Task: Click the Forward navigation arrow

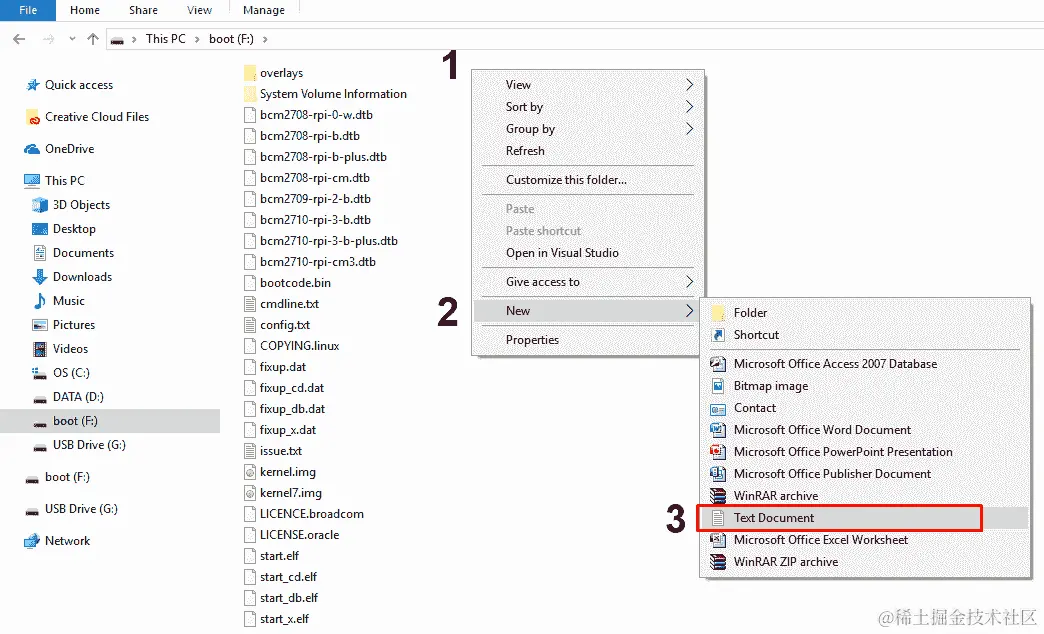Action: 49,39
